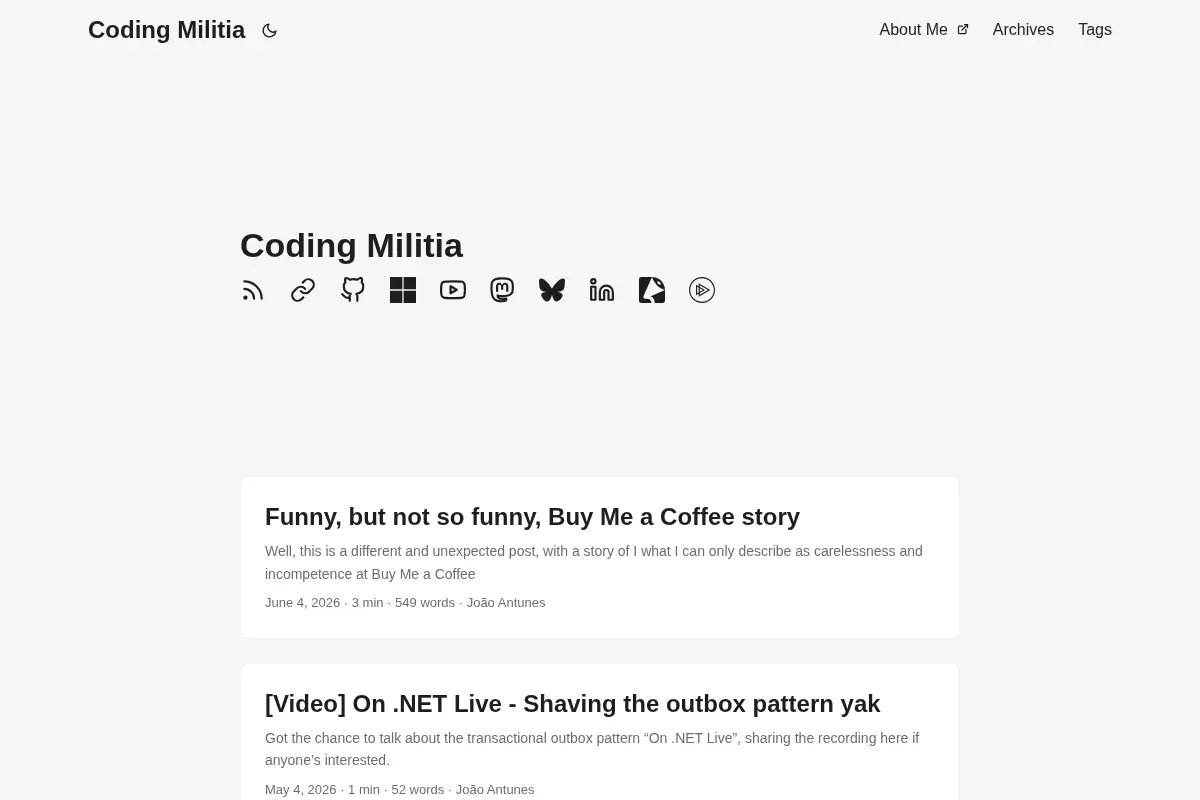The width and height of the screenshot is (1200, 800).
Task: Open the Mastodon profile icon
Action: pos(502,290)
